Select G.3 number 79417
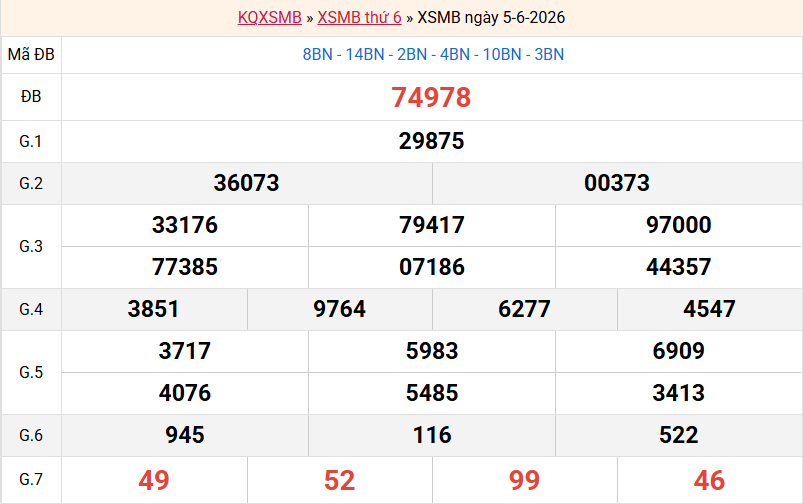 click(x=432, y=225)
